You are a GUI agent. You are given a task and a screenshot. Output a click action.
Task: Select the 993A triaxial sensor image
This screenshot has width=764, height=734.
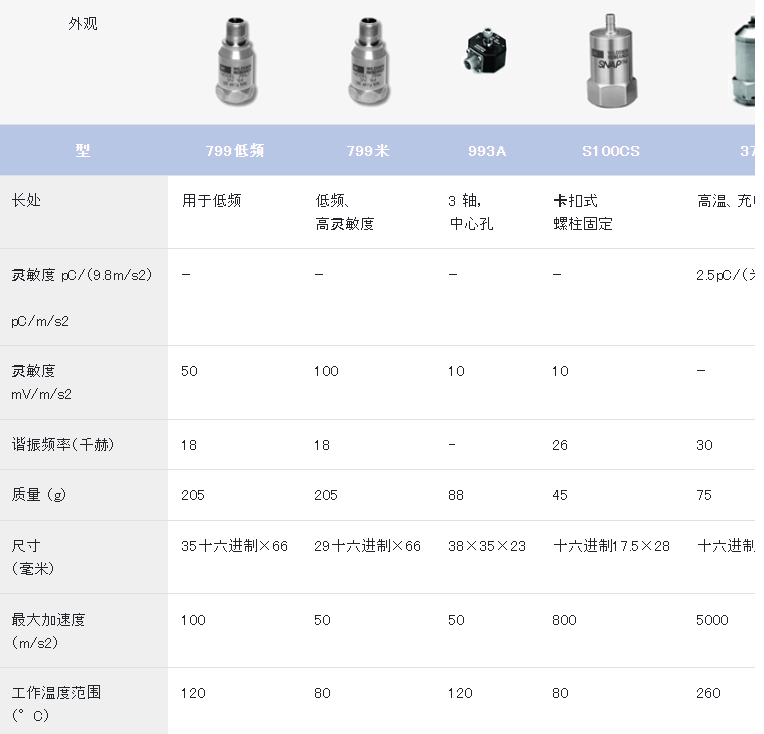487,57
